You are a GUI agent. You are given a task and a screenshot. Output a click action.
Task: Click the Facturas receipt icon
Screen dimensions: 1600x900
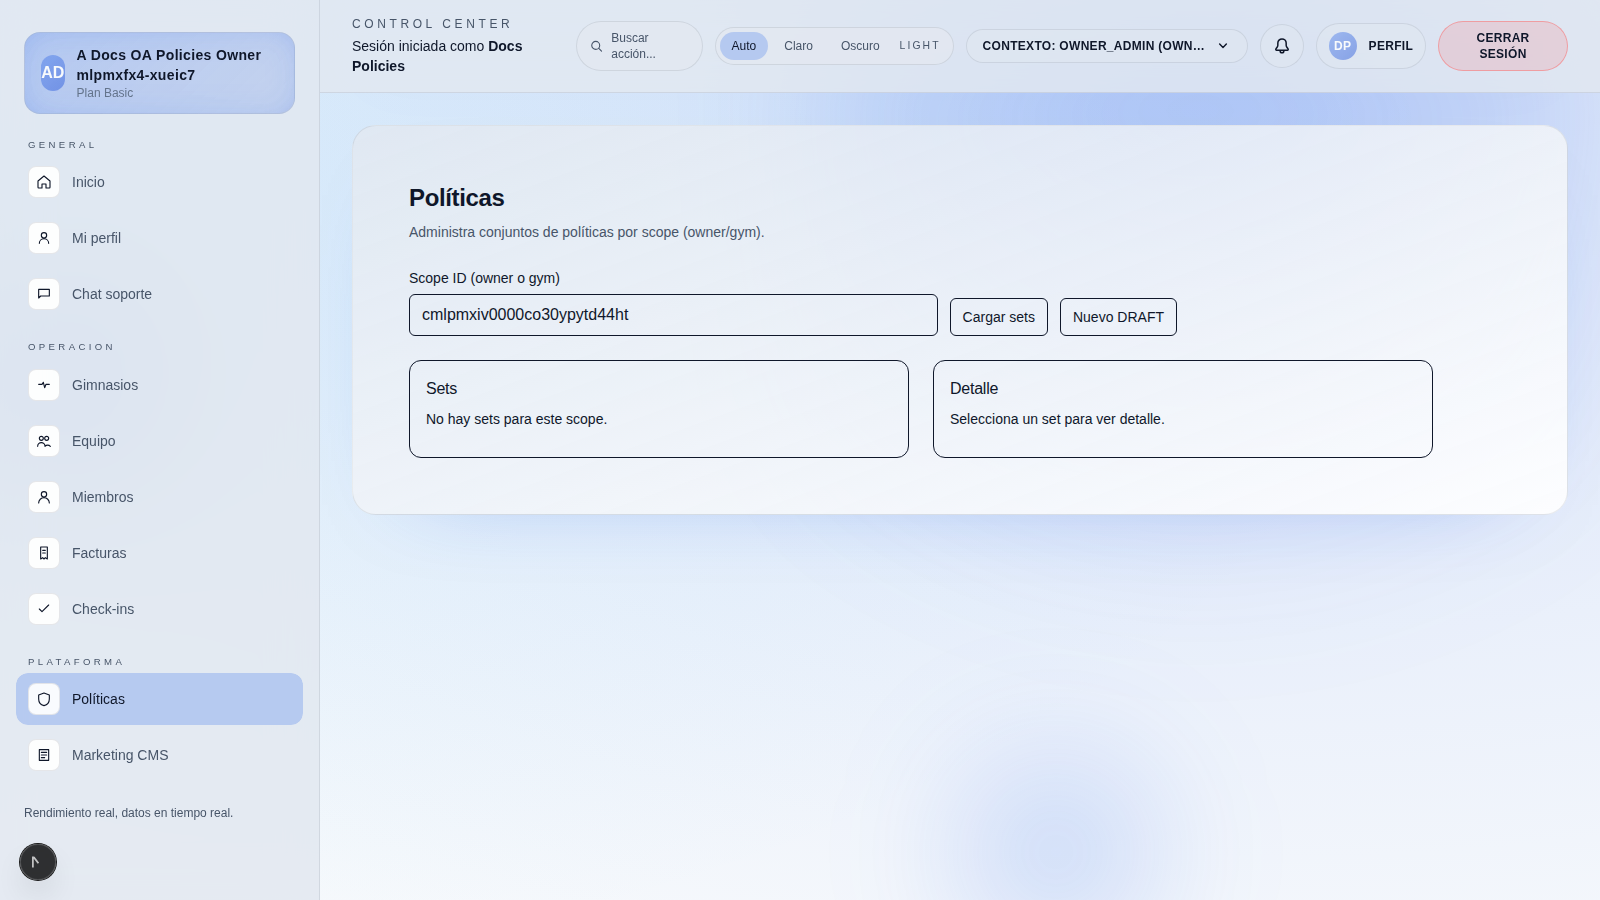pos(44,553)
